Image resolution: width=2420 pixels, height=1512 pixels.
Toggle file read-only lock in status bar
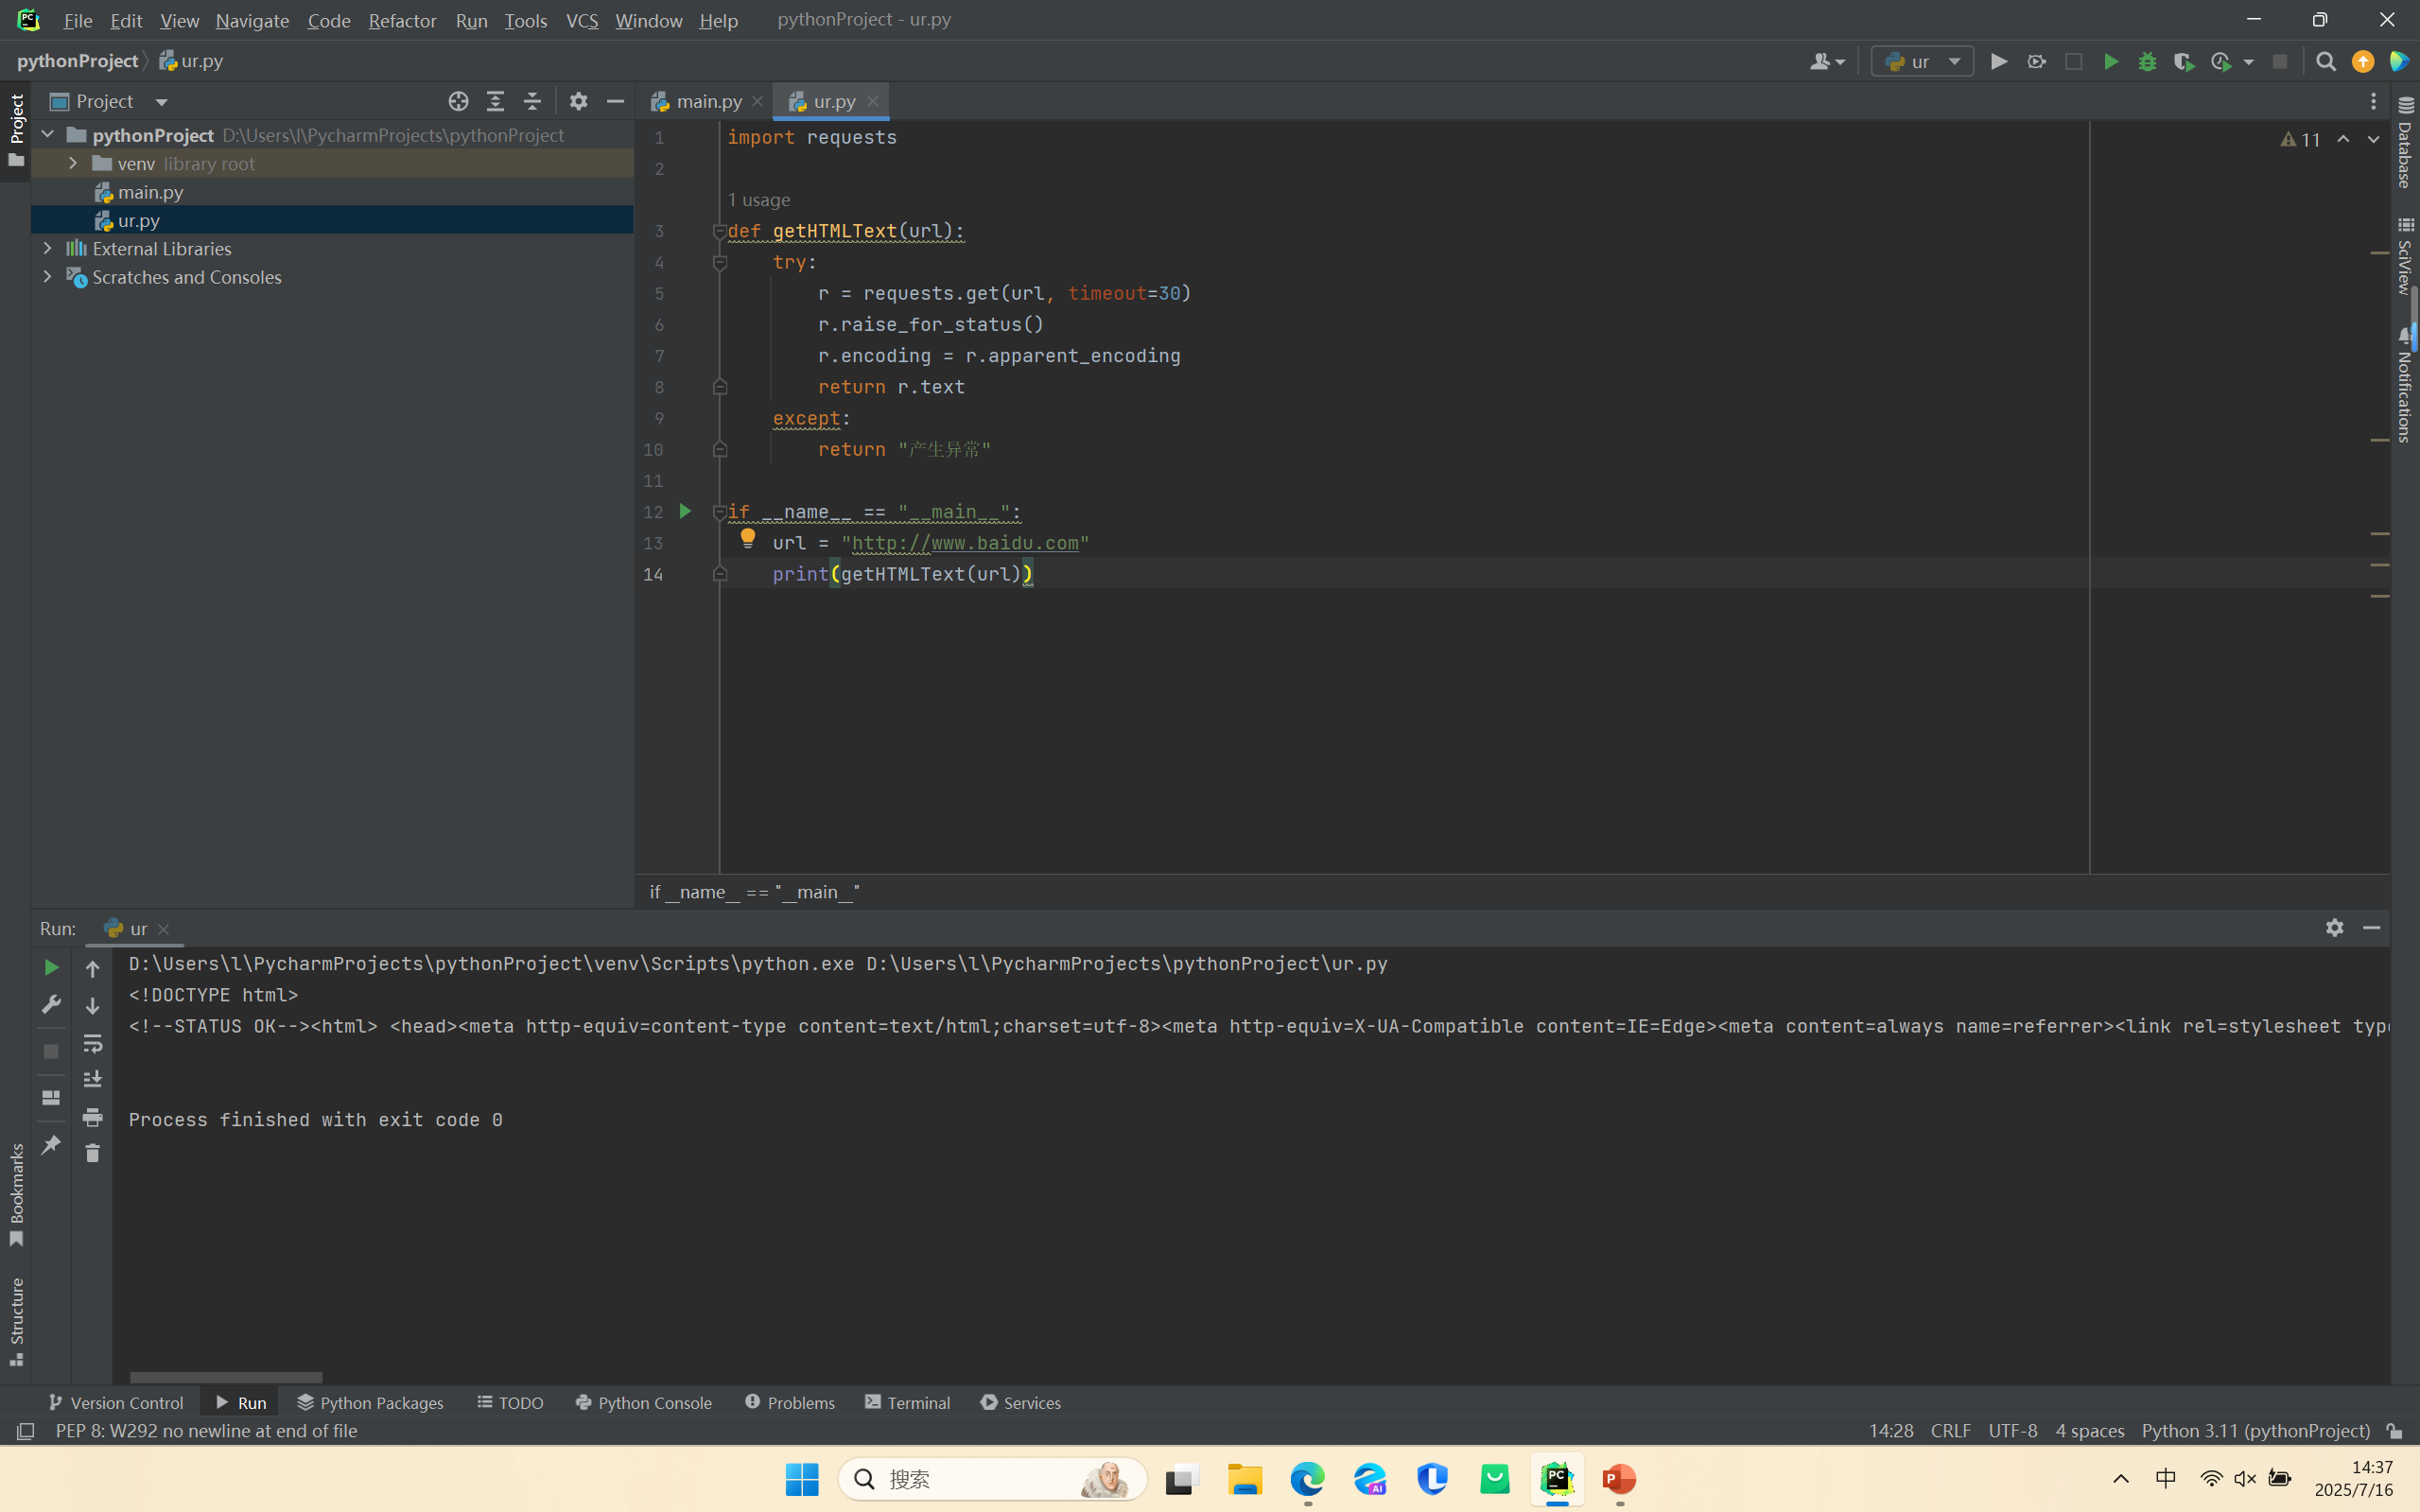pyautogui.click(x=2394, y=1431)
